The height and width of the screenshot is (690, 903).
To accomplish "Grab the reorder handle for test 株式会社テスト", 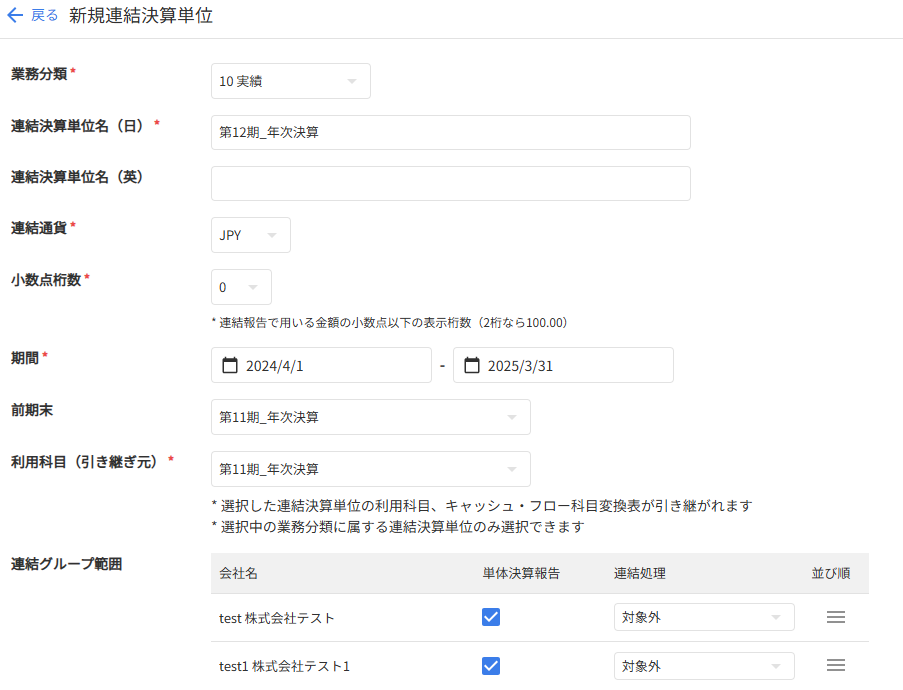I will 836,617.
